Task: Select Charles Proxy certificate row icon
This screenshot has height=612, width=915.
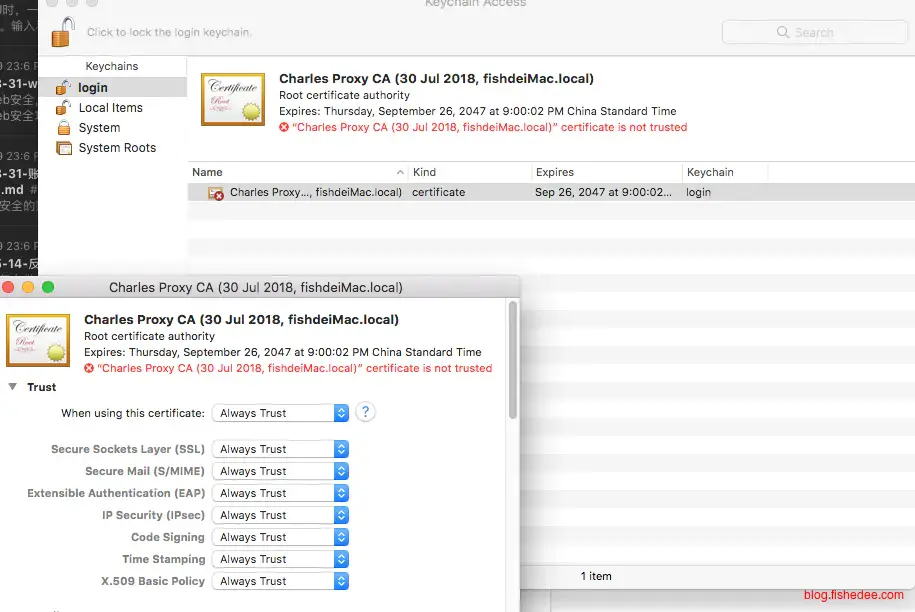Action: tap(215, 193)
